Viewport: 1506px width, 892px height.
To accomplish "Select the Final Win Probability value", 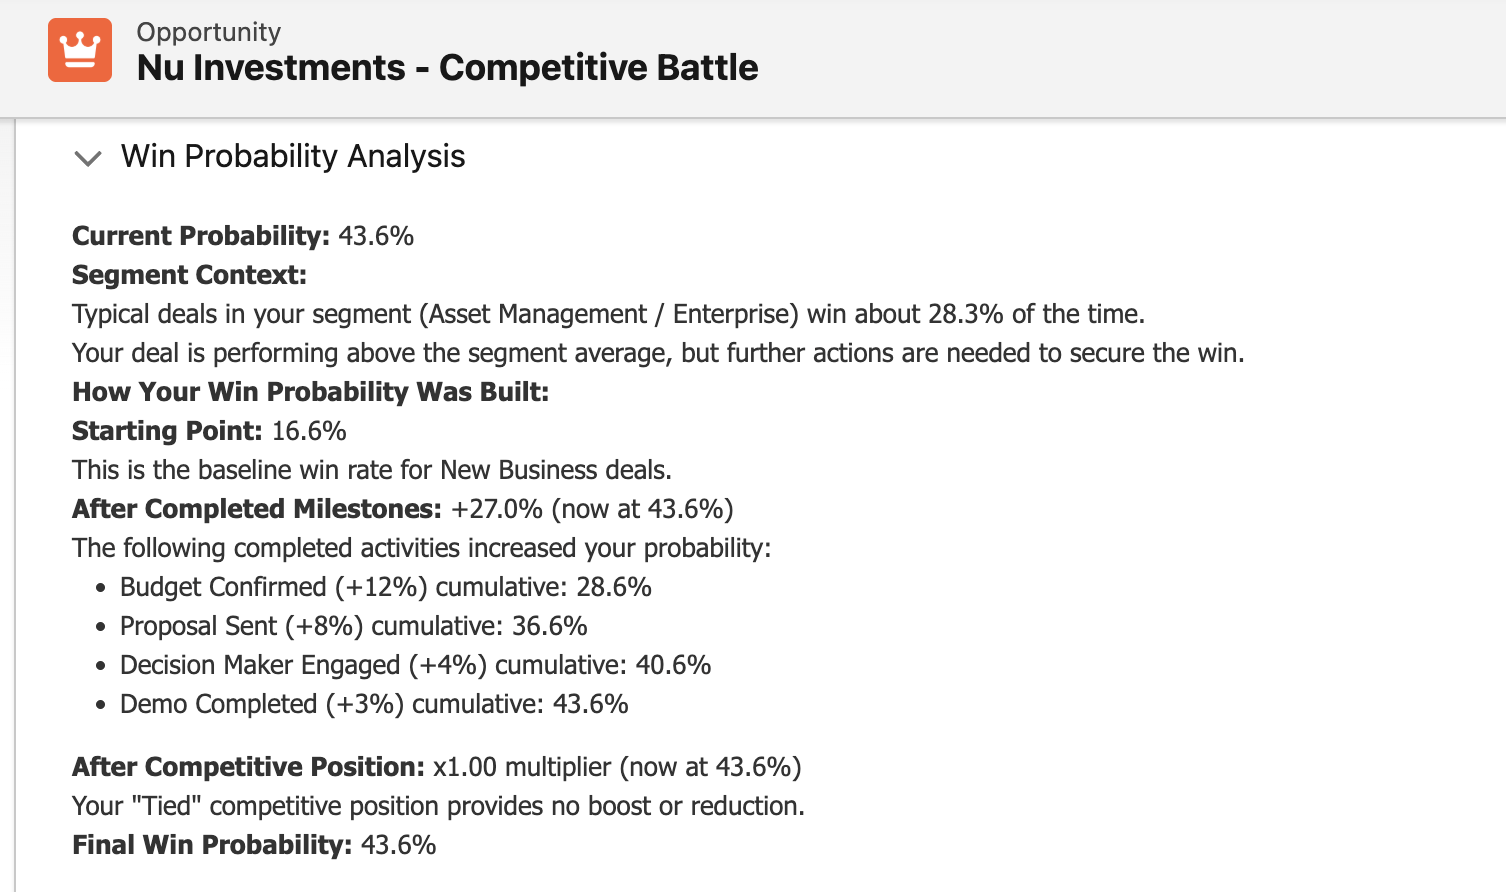I will click(x=398, y=845).
